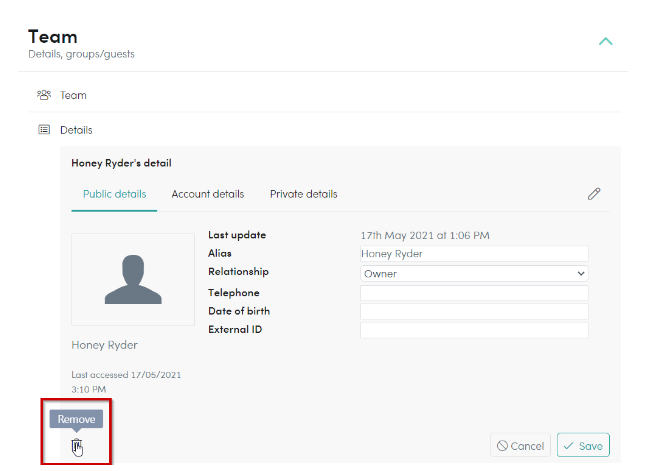The height and width of the screenshot is (471, 646).
Task: Click the Remove tooltip label
Action: point(76,419)
